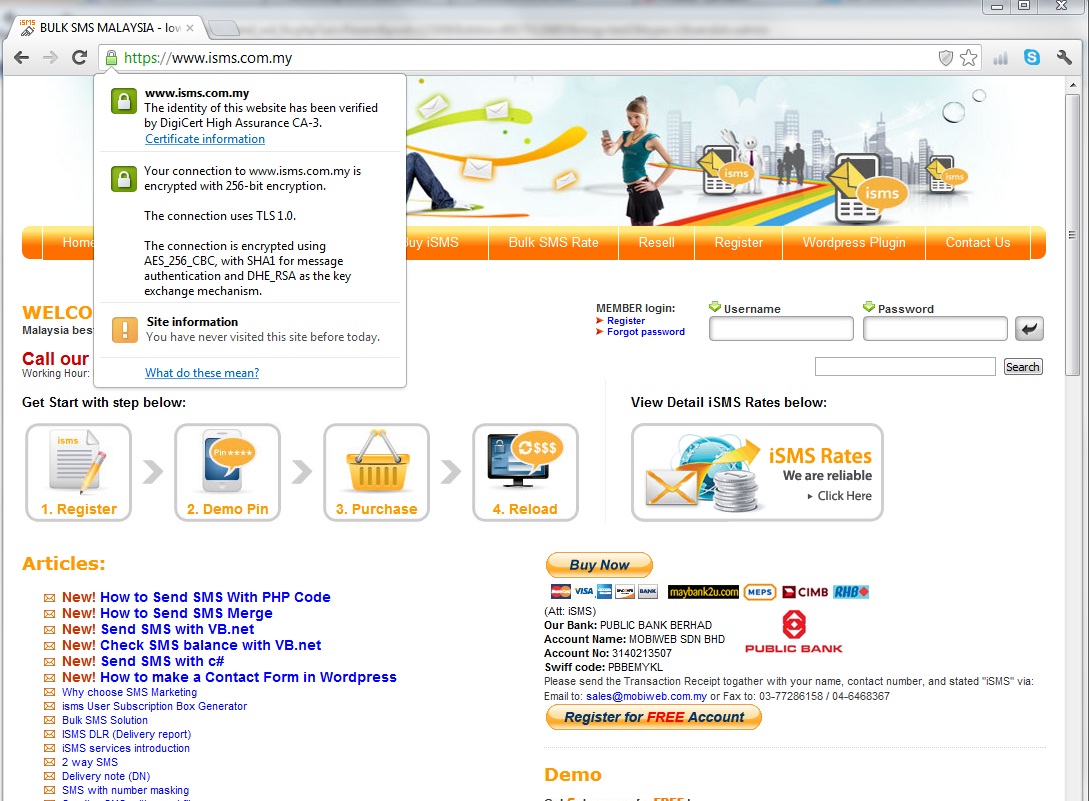This screenshot has height=801, width=1089.
Task: Open the Skype extension icon
Action: click(x=1031, y=58)
